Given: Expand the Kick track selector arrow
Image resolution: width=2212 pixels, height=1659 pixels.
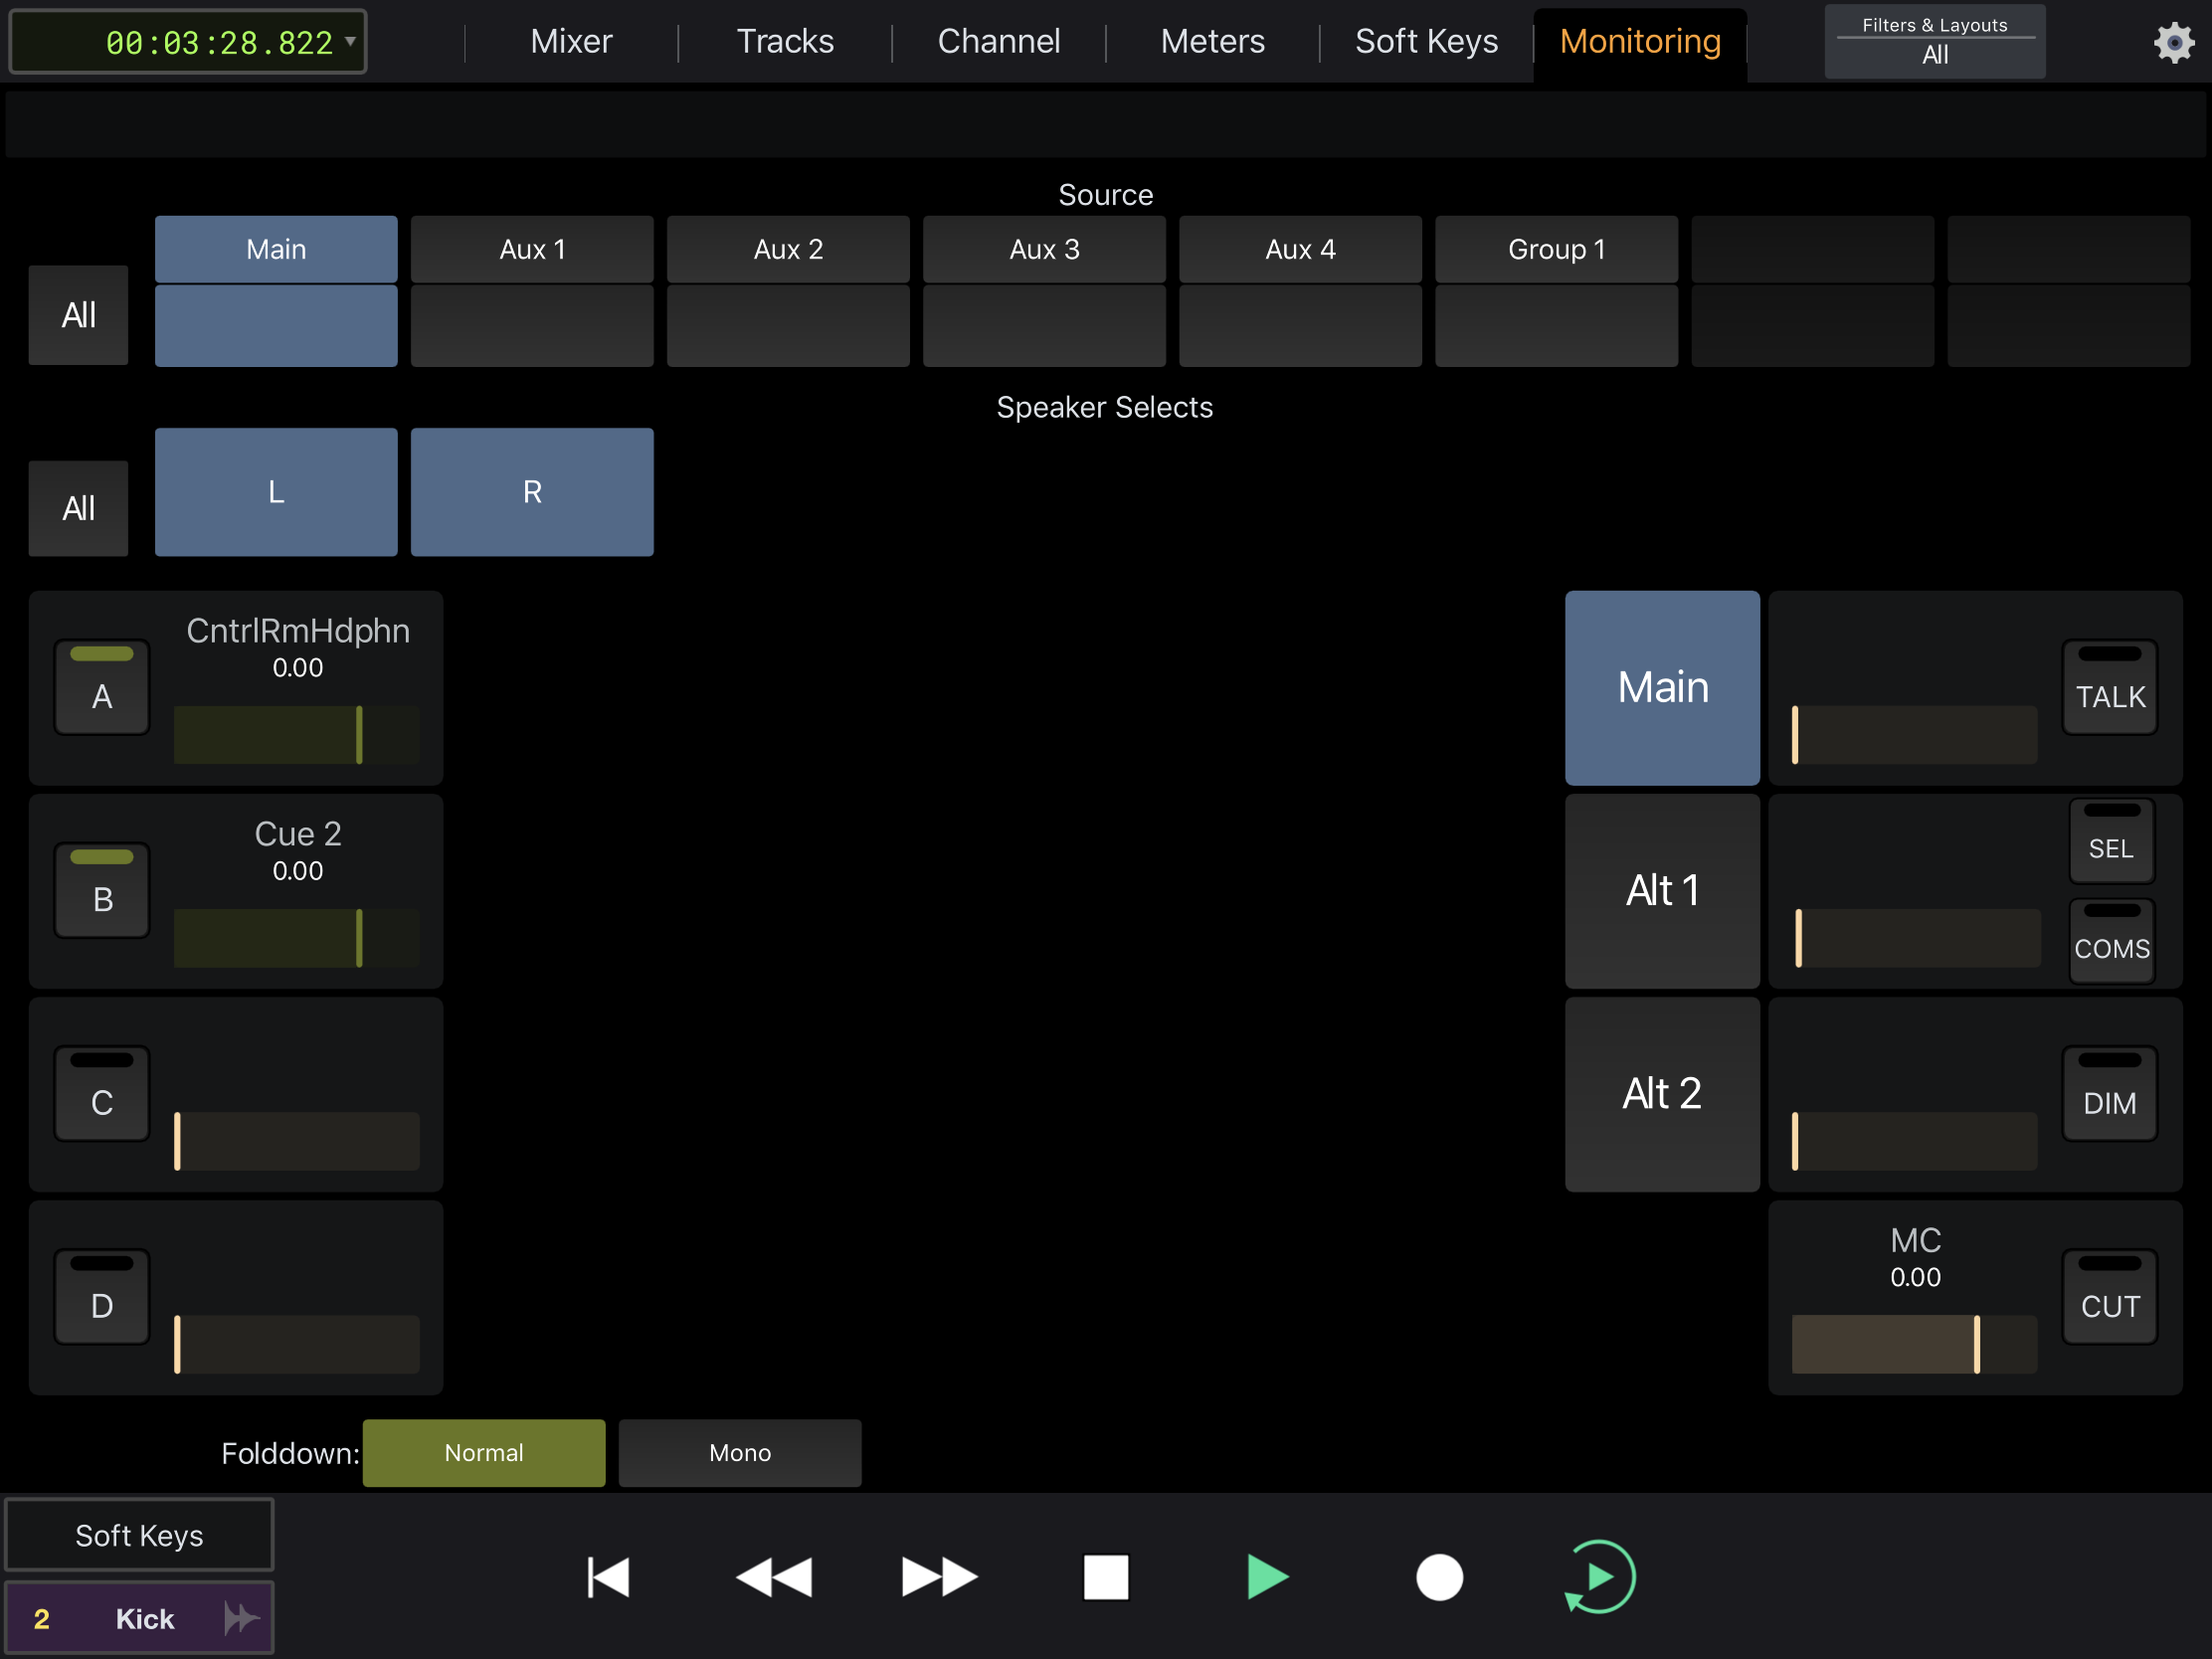Looking at the screenshot, I should [x=241, y=1618].
